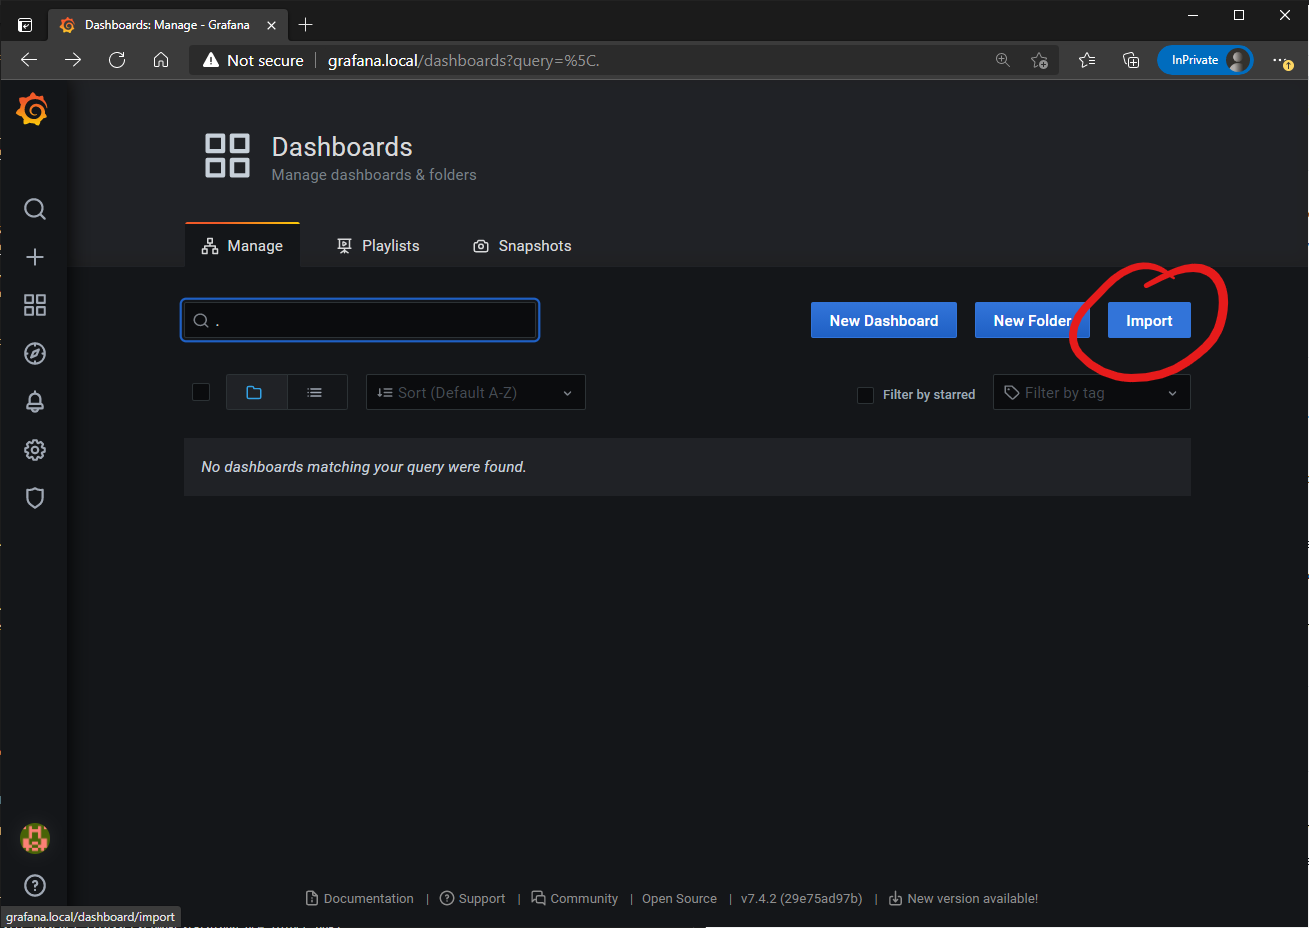Open the Create plus icon in the sidebar
This screenshot has width=1309, height=928.
click(x=35, y=257)
